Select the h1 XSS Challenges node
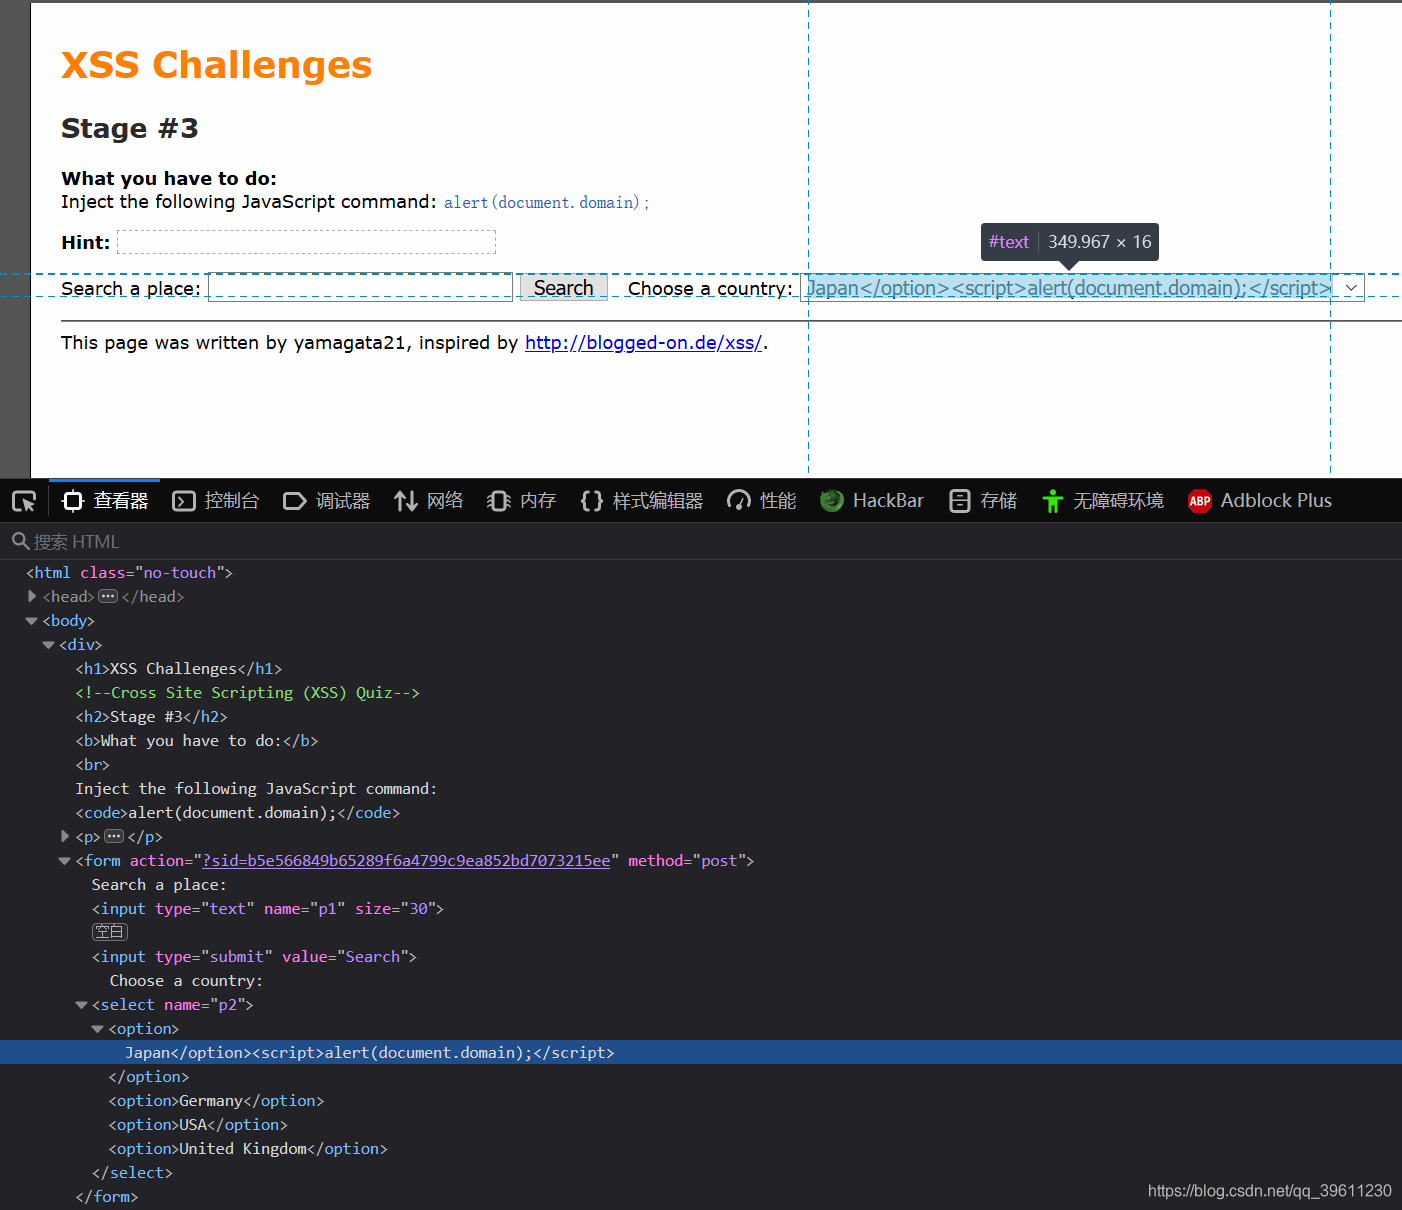 [179, 669]
